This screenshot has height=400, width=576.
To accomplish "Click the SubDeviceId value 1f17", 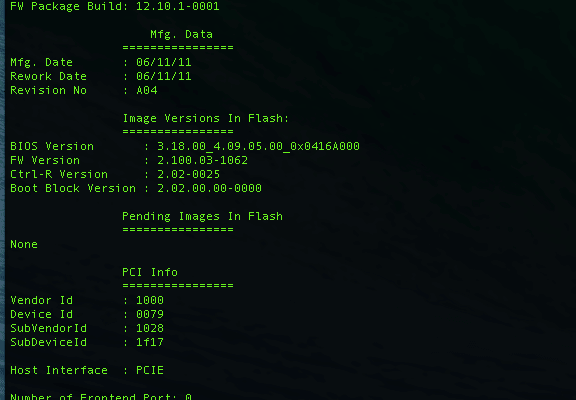I will tap(150, 342).
